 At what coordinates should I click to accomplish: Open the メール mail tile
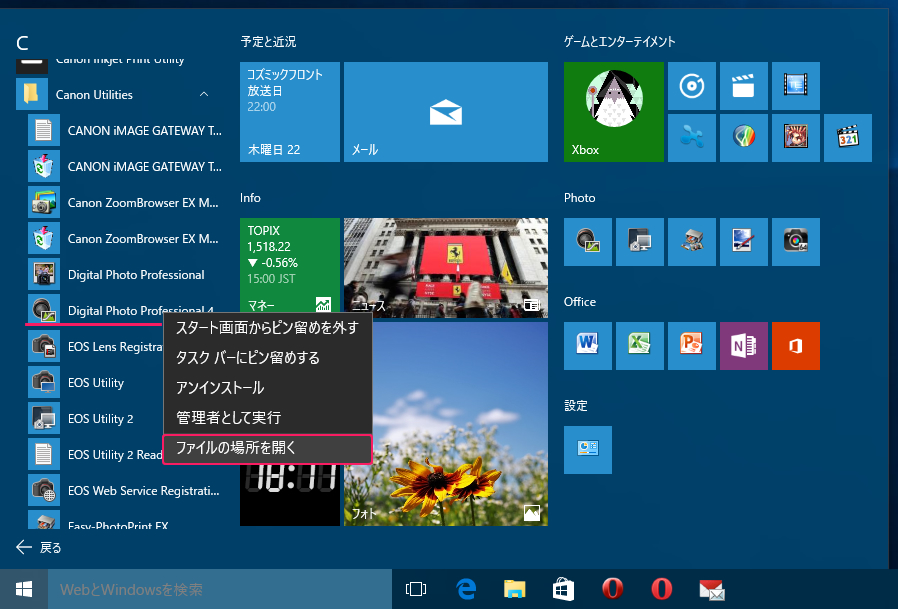446,112
